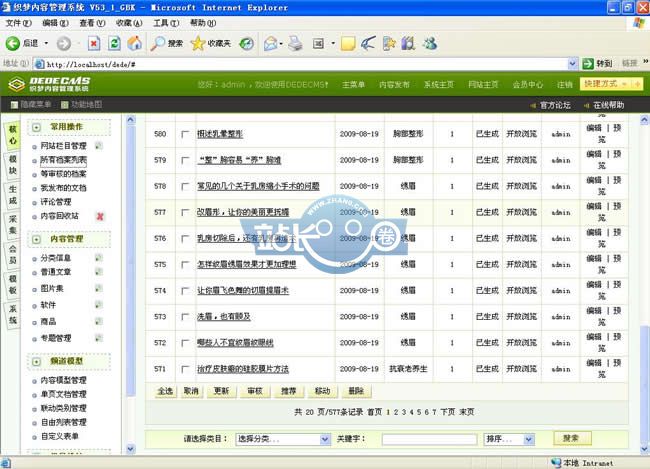Click the 删除 button
This screenshot has width=650, height=469.
356,391
